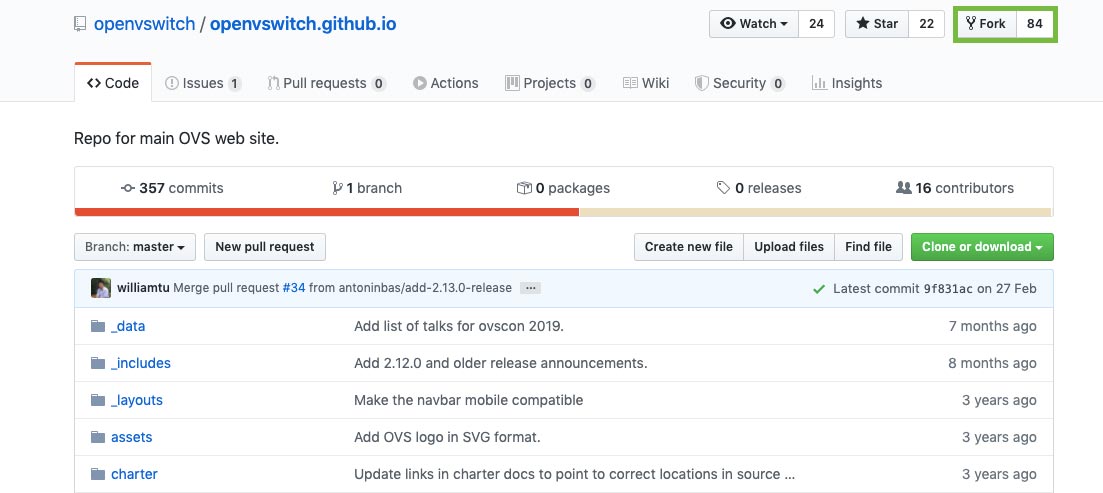Expand commit message ellipsis button
Screen dimensions: 1103x493
coord(531,288)
